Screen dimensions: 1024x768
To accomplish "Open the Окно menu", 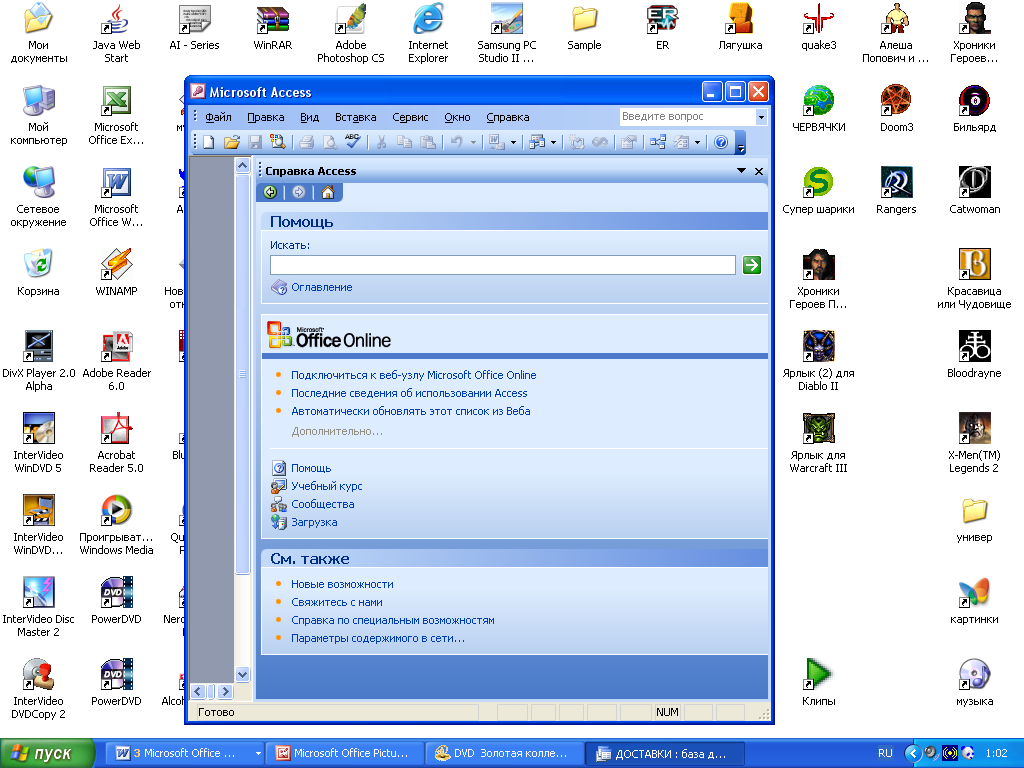I will (x=457, y=117).
